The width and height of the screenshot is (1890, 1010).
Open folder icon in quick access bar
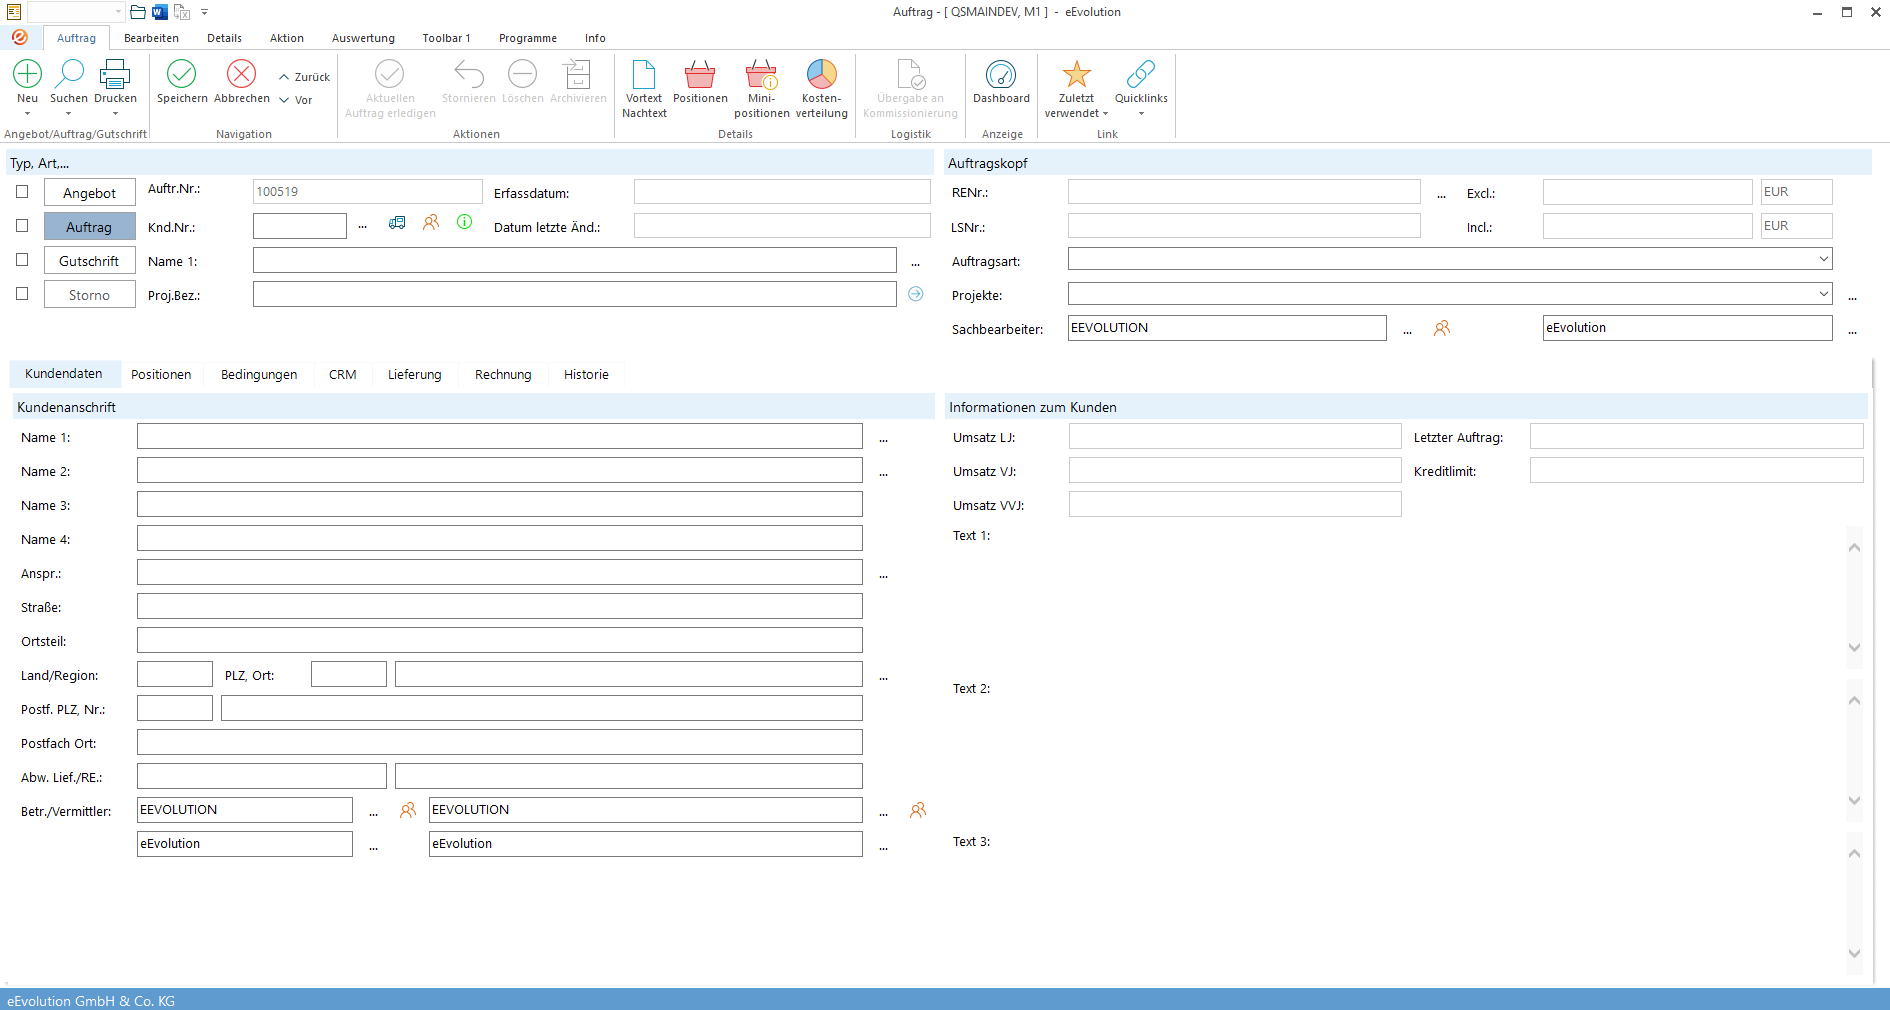pyautogui.click(x=138, y=12)
